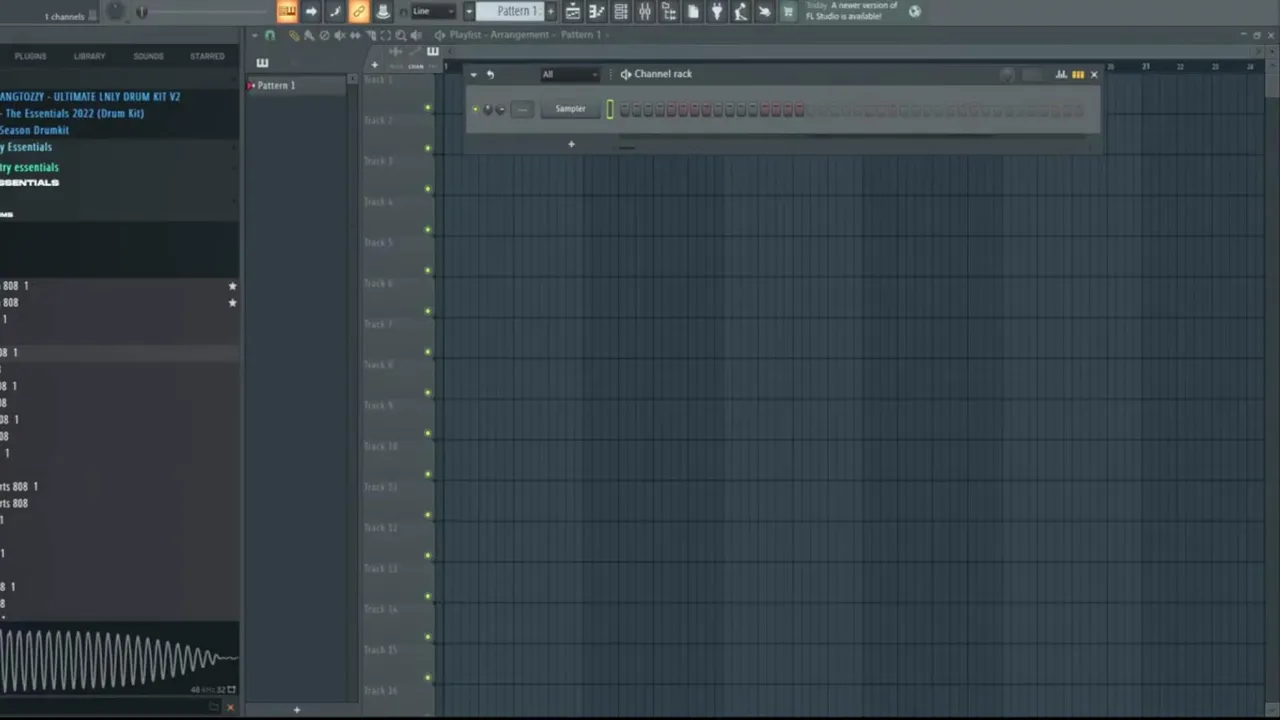
Task: Close the Channel rack window
Action: point(1093,74)
